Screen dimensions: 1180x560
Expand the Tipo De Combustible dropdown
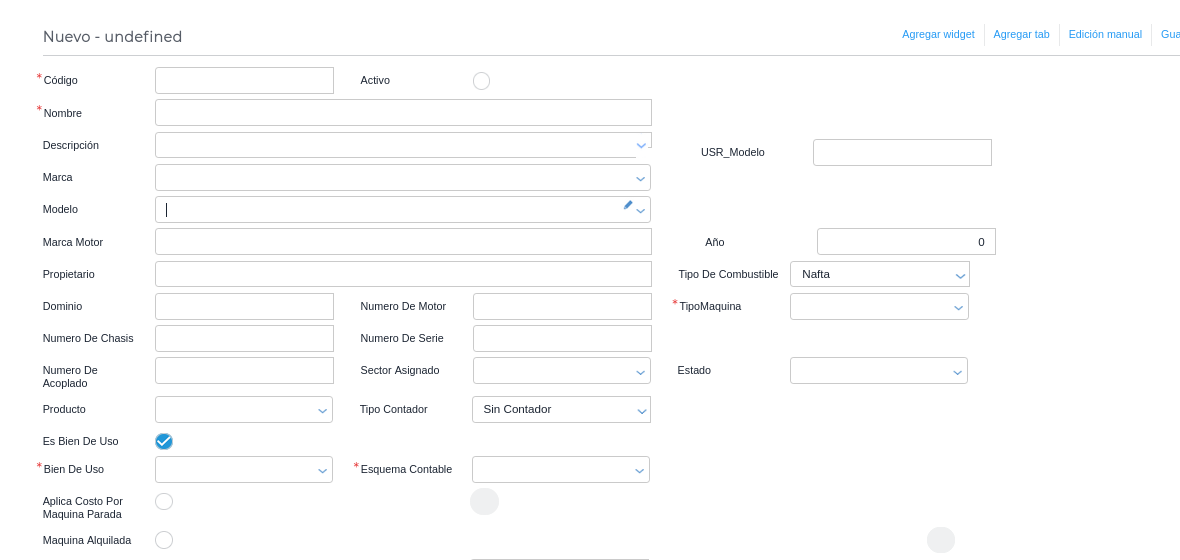(879, 274)
